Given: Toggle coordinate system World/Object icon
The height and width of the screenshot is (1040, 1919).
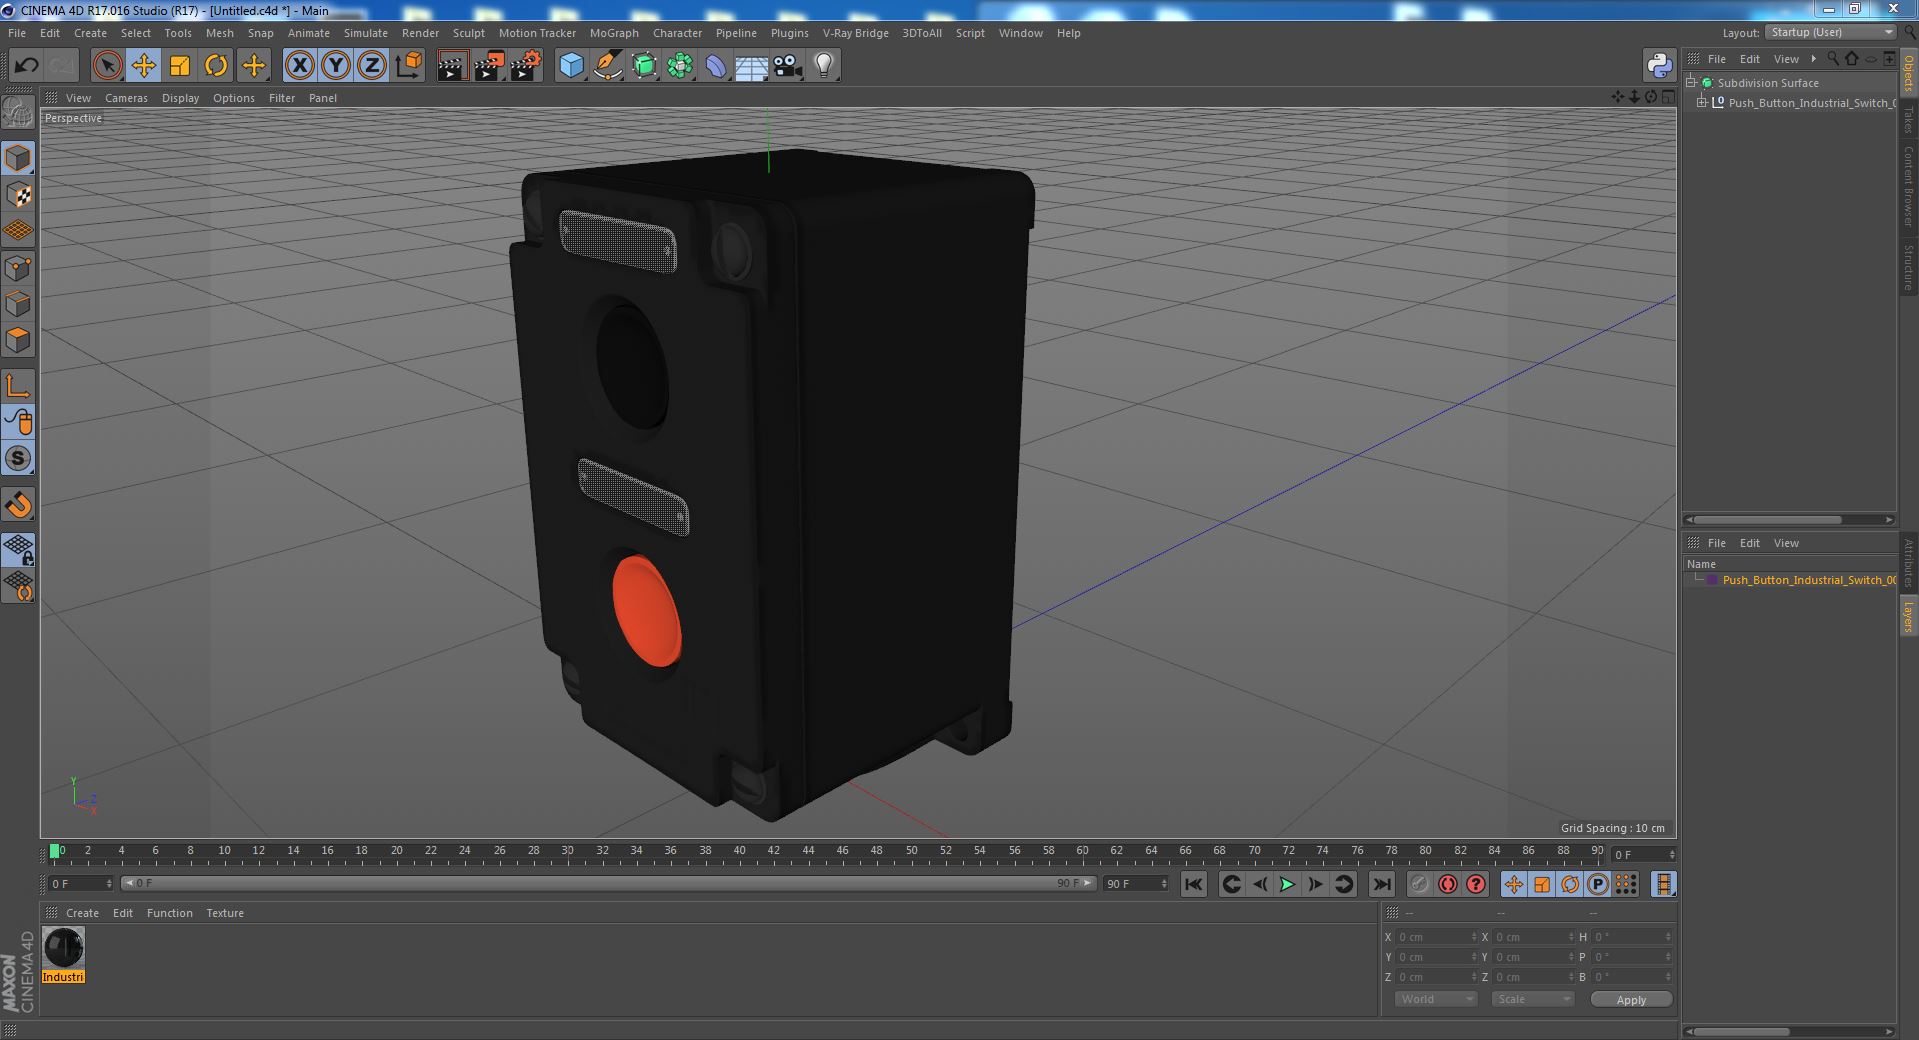Looking at the screenshot, I should pyautogui.click(x=408, y=66).
